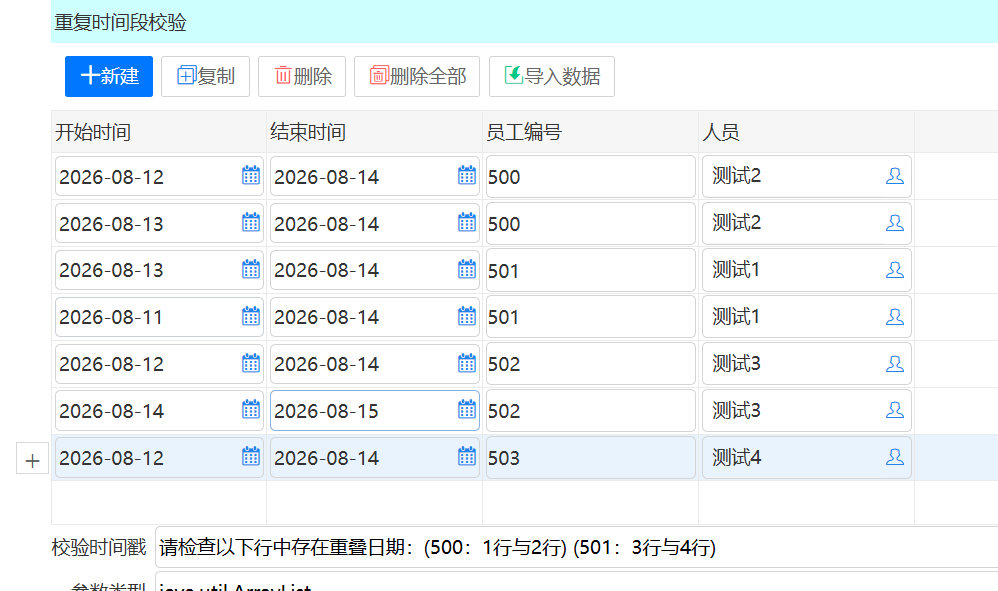Open person picker for first 测试3 row
Viewport: 998px width, 591px height.
[895, 365]
